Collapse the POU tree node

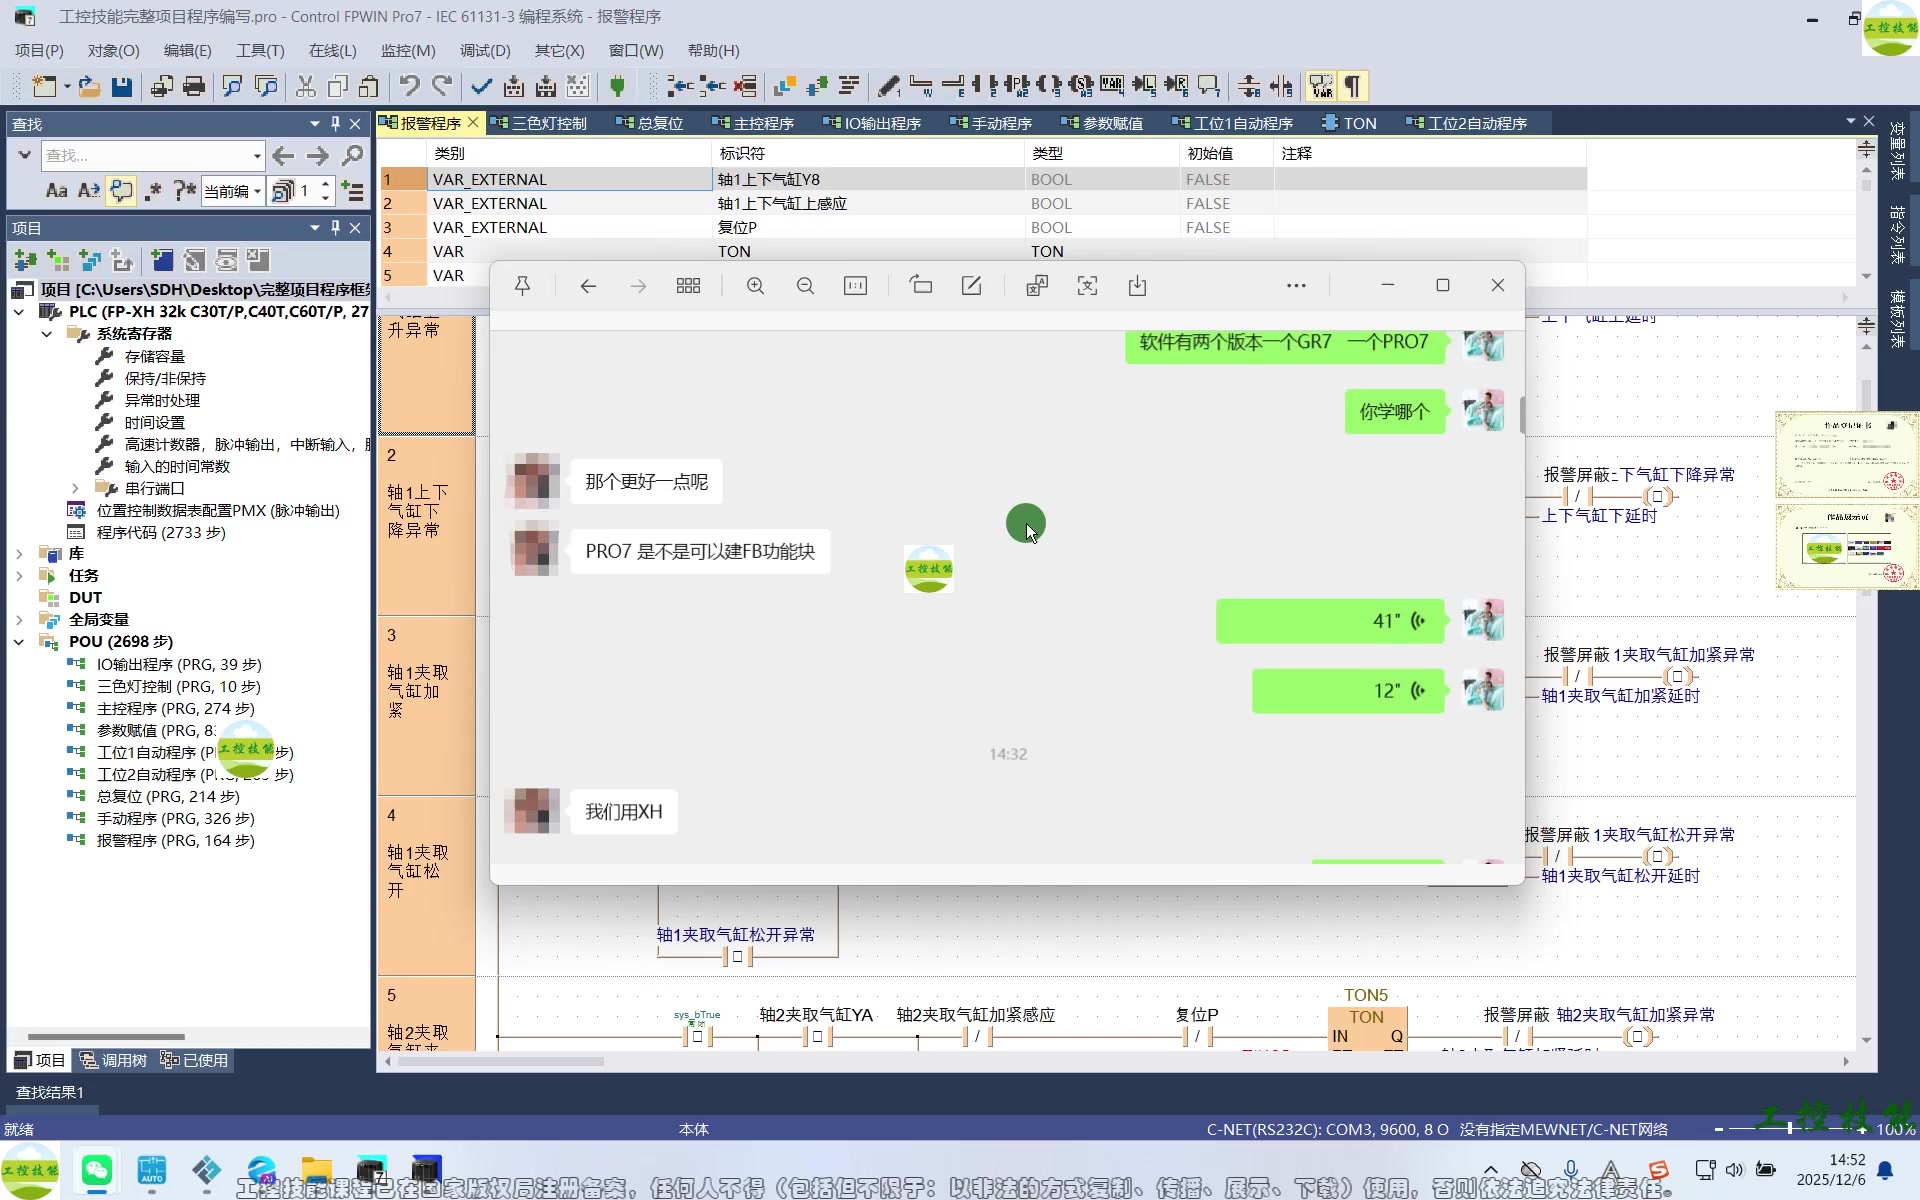point(19,642)
